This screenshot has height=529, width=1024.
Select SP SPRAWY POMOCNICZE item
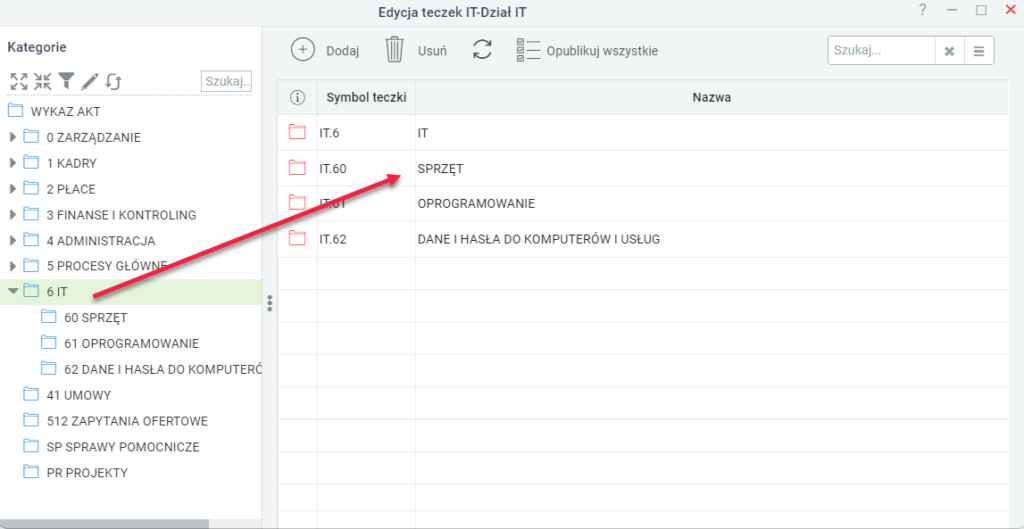coord(123,447)
